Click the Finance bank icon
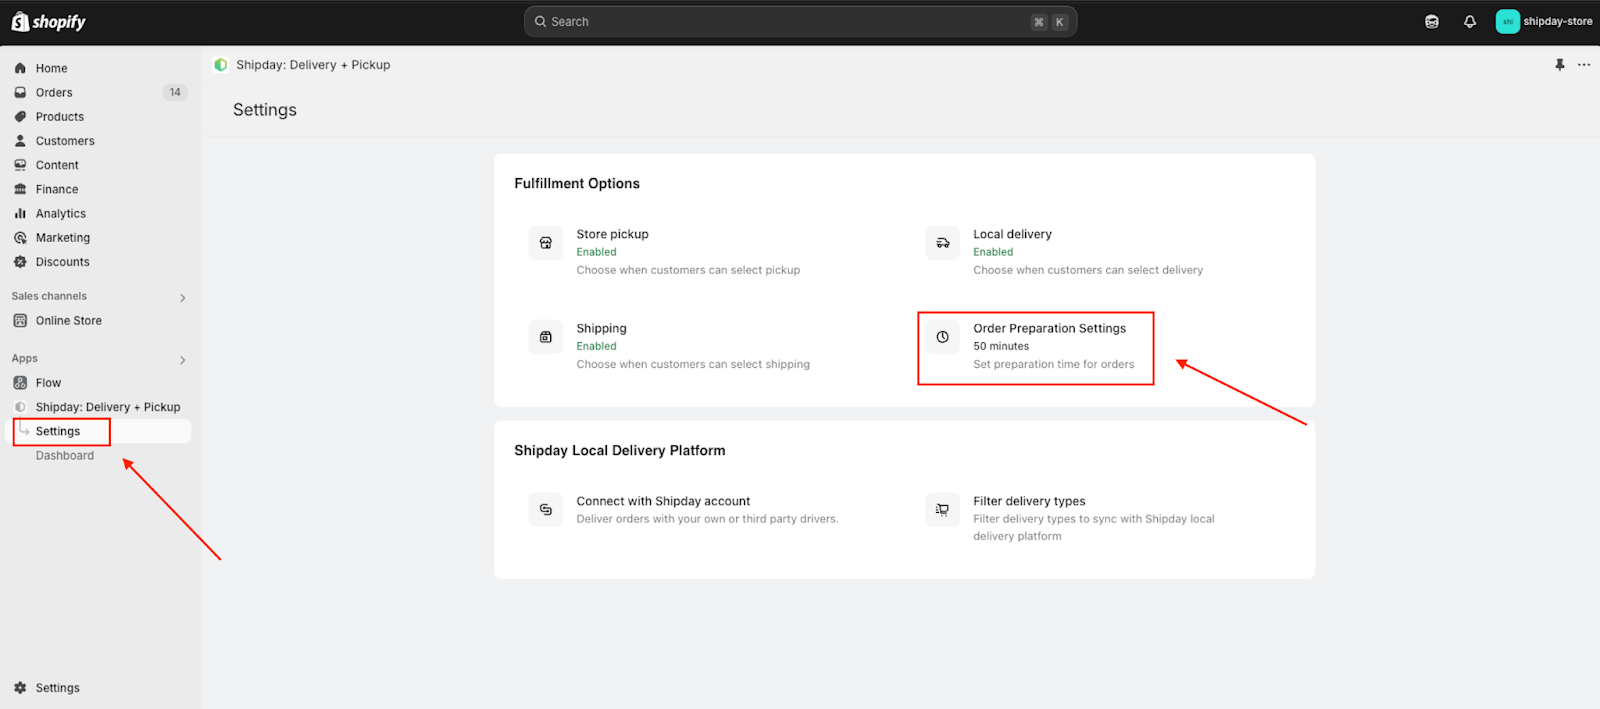Screen dimensions: 1600x709 click(20, 189)
